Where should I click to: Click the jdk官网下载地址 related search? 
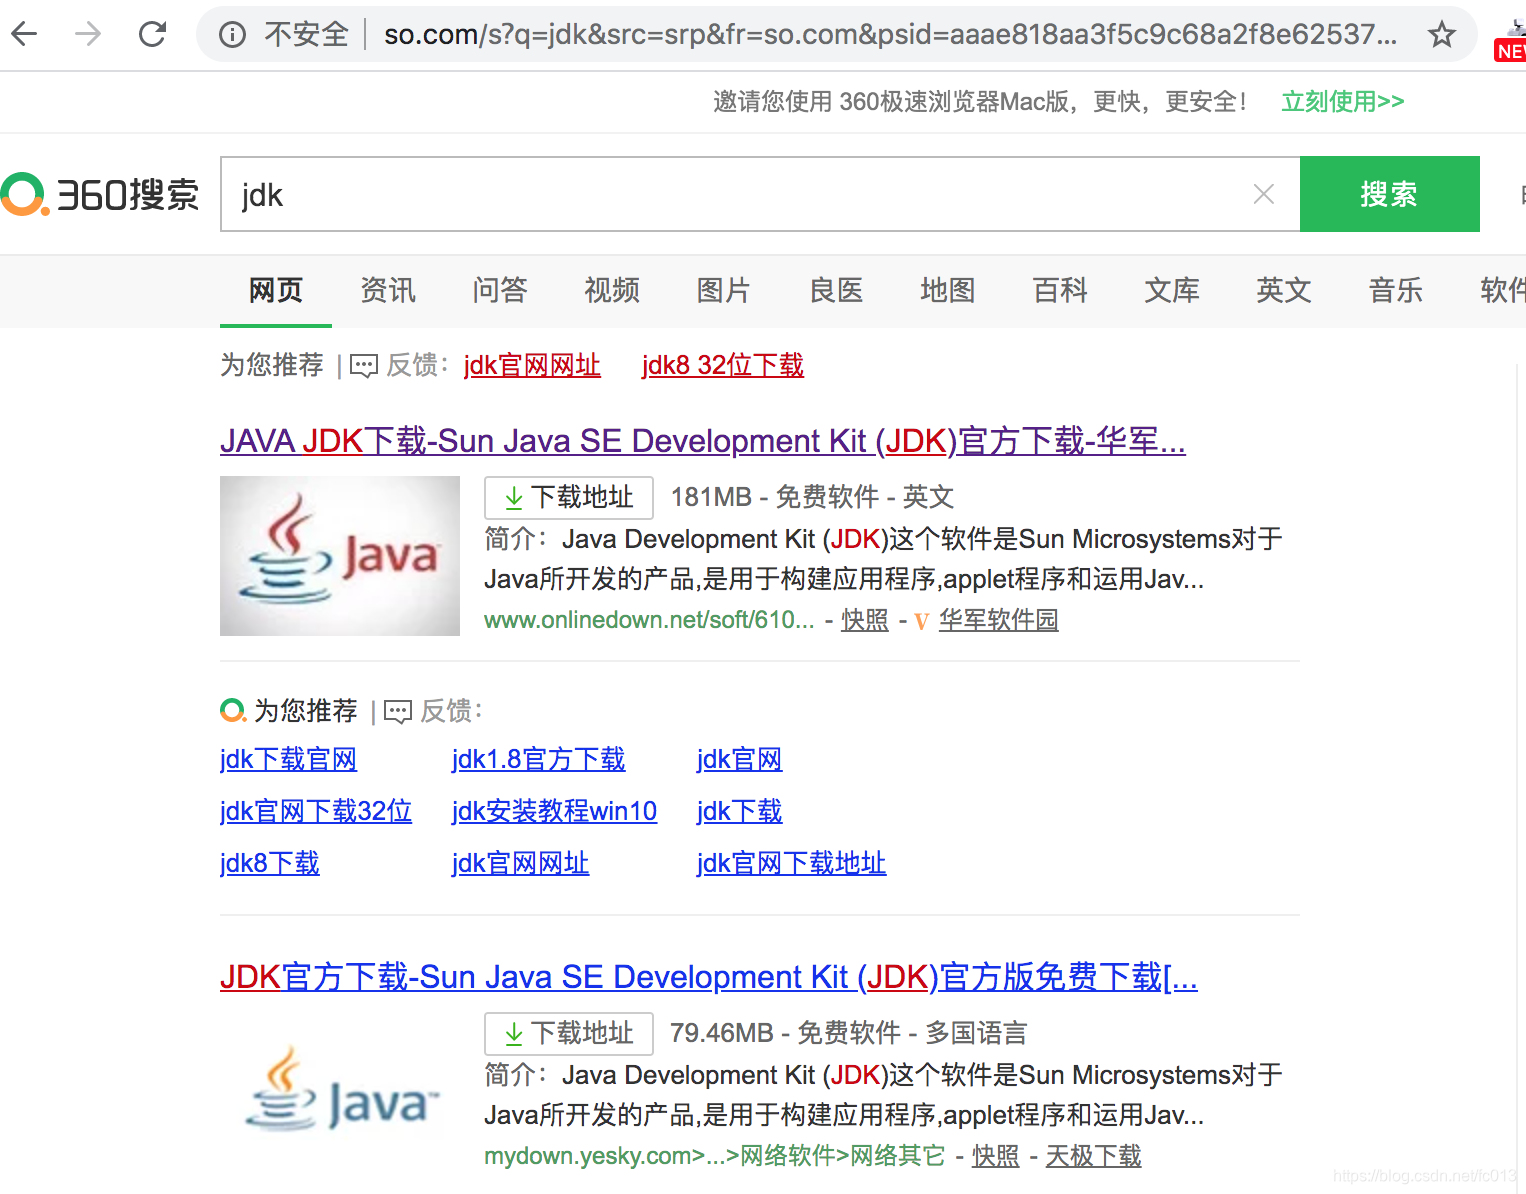point(791,863)
